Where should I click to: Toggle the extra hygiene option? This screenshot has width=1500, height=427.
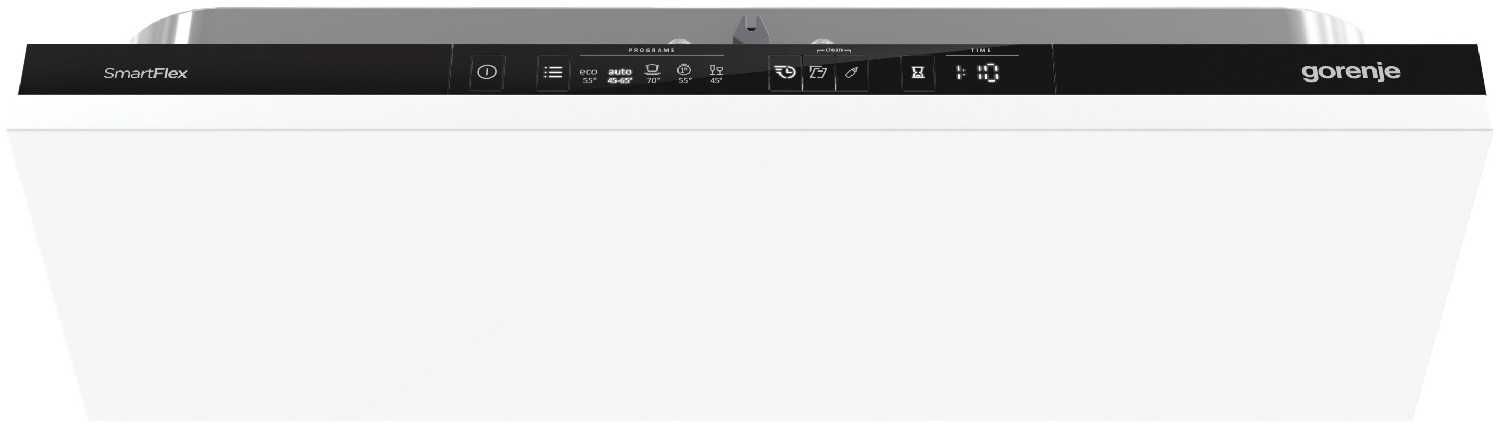(852, 73)
